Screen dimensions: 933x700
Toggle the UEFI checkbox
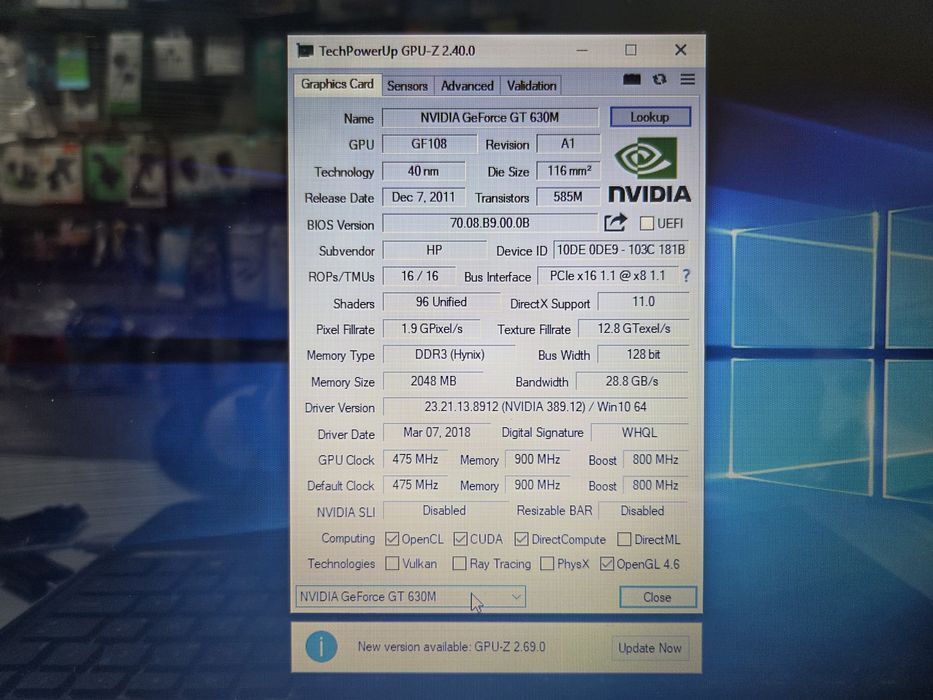[646, 223]
